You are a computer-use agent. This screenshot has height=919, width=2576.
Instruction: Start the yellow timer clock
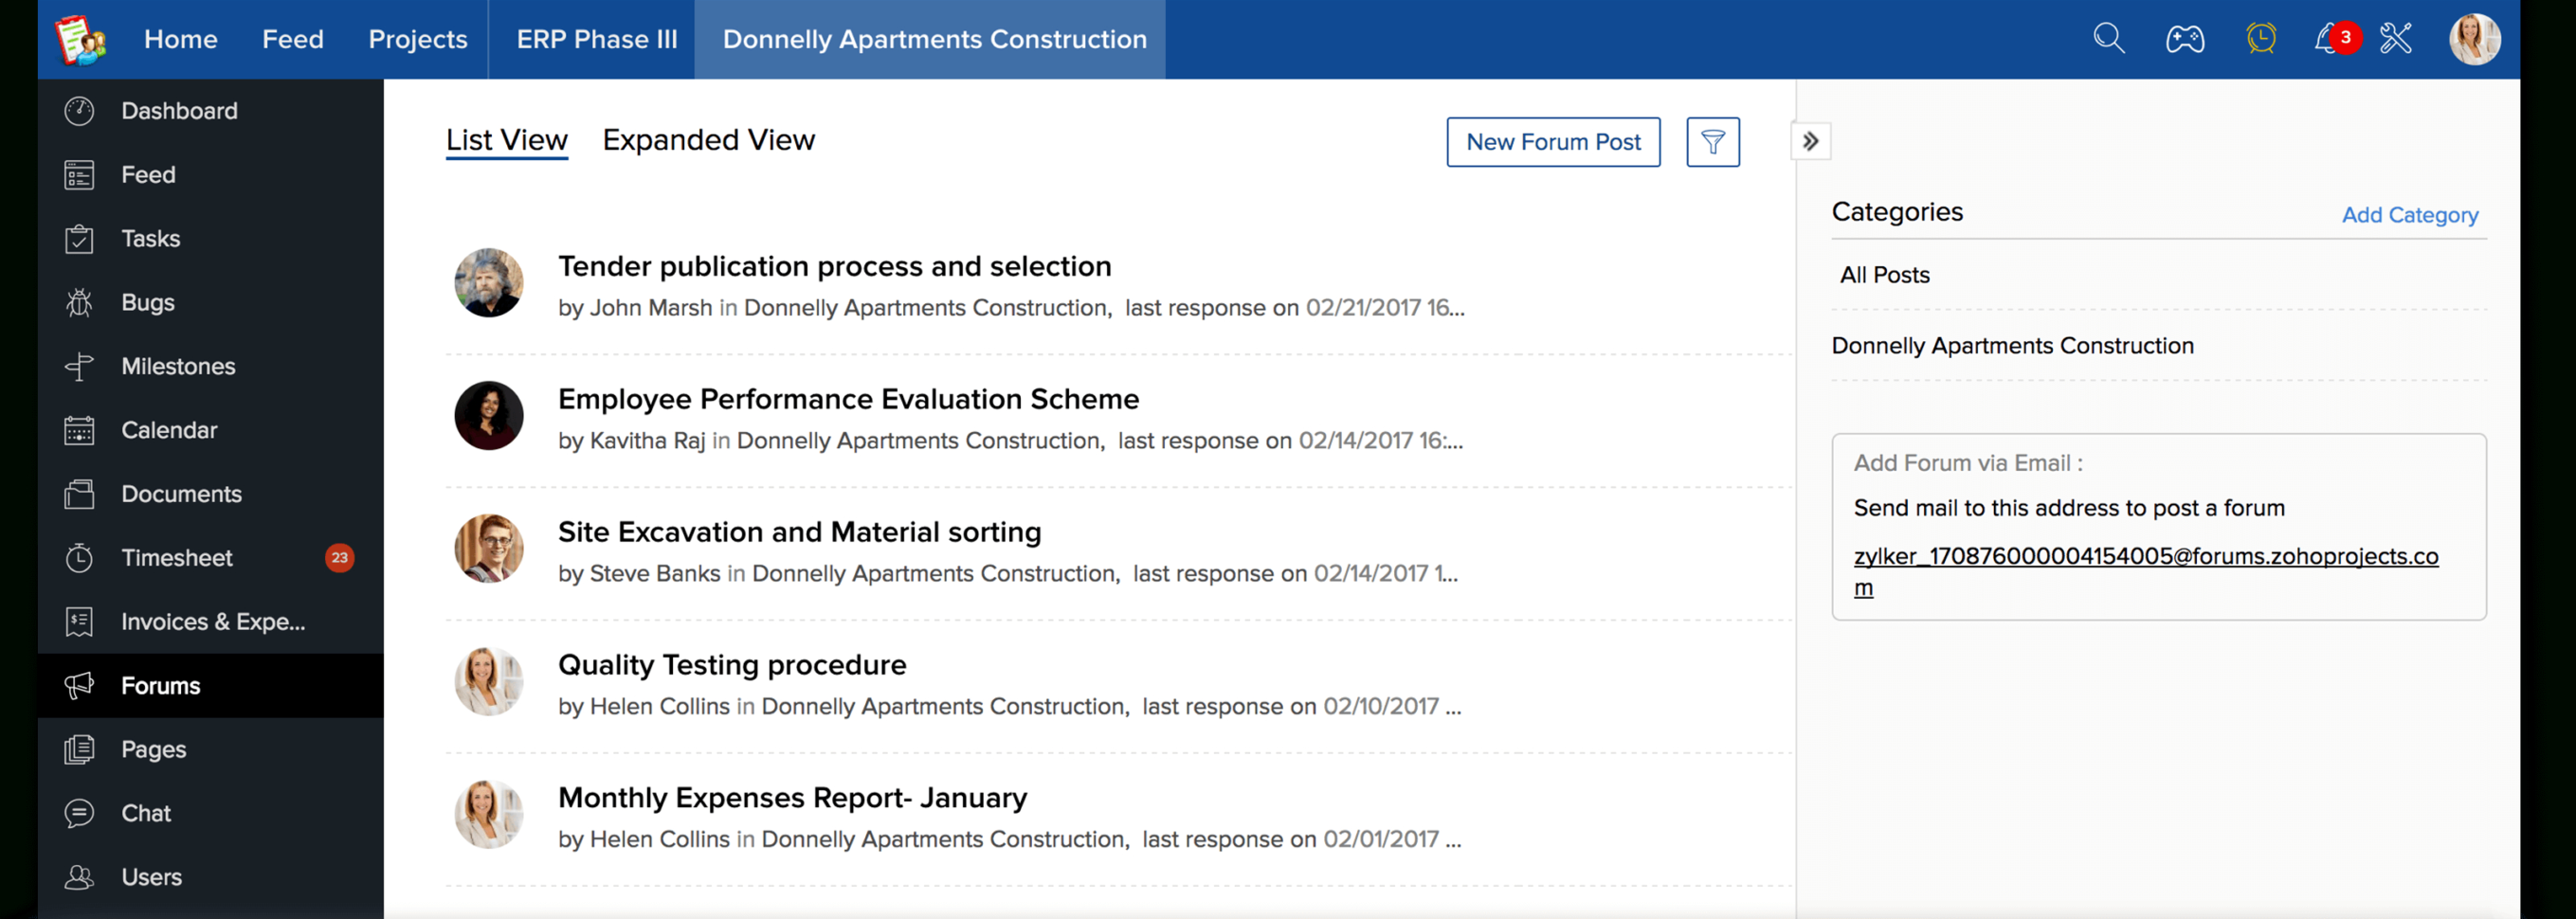[x=2261, y=38]
